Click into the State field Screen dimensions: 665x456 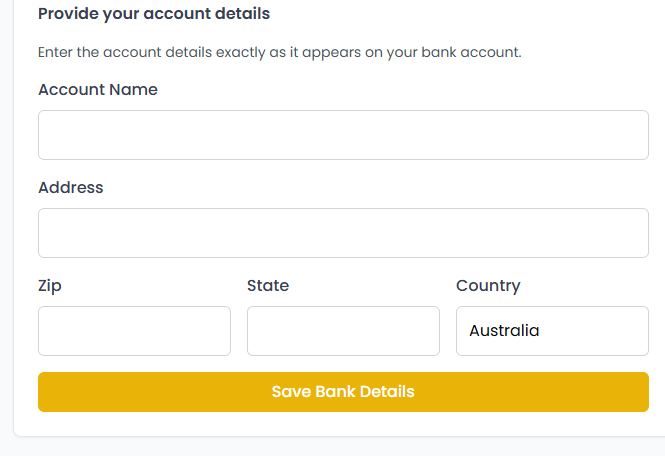coord(343,331)
